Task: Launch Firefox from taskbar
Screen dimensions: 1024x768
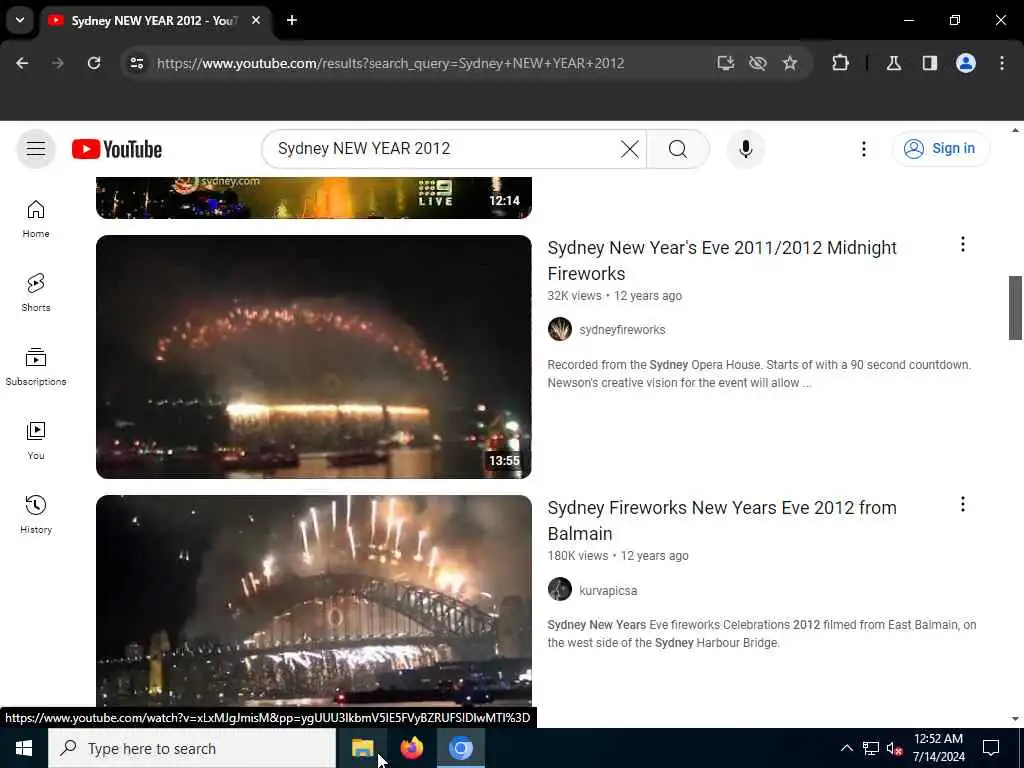Action: tap(411, 748)
